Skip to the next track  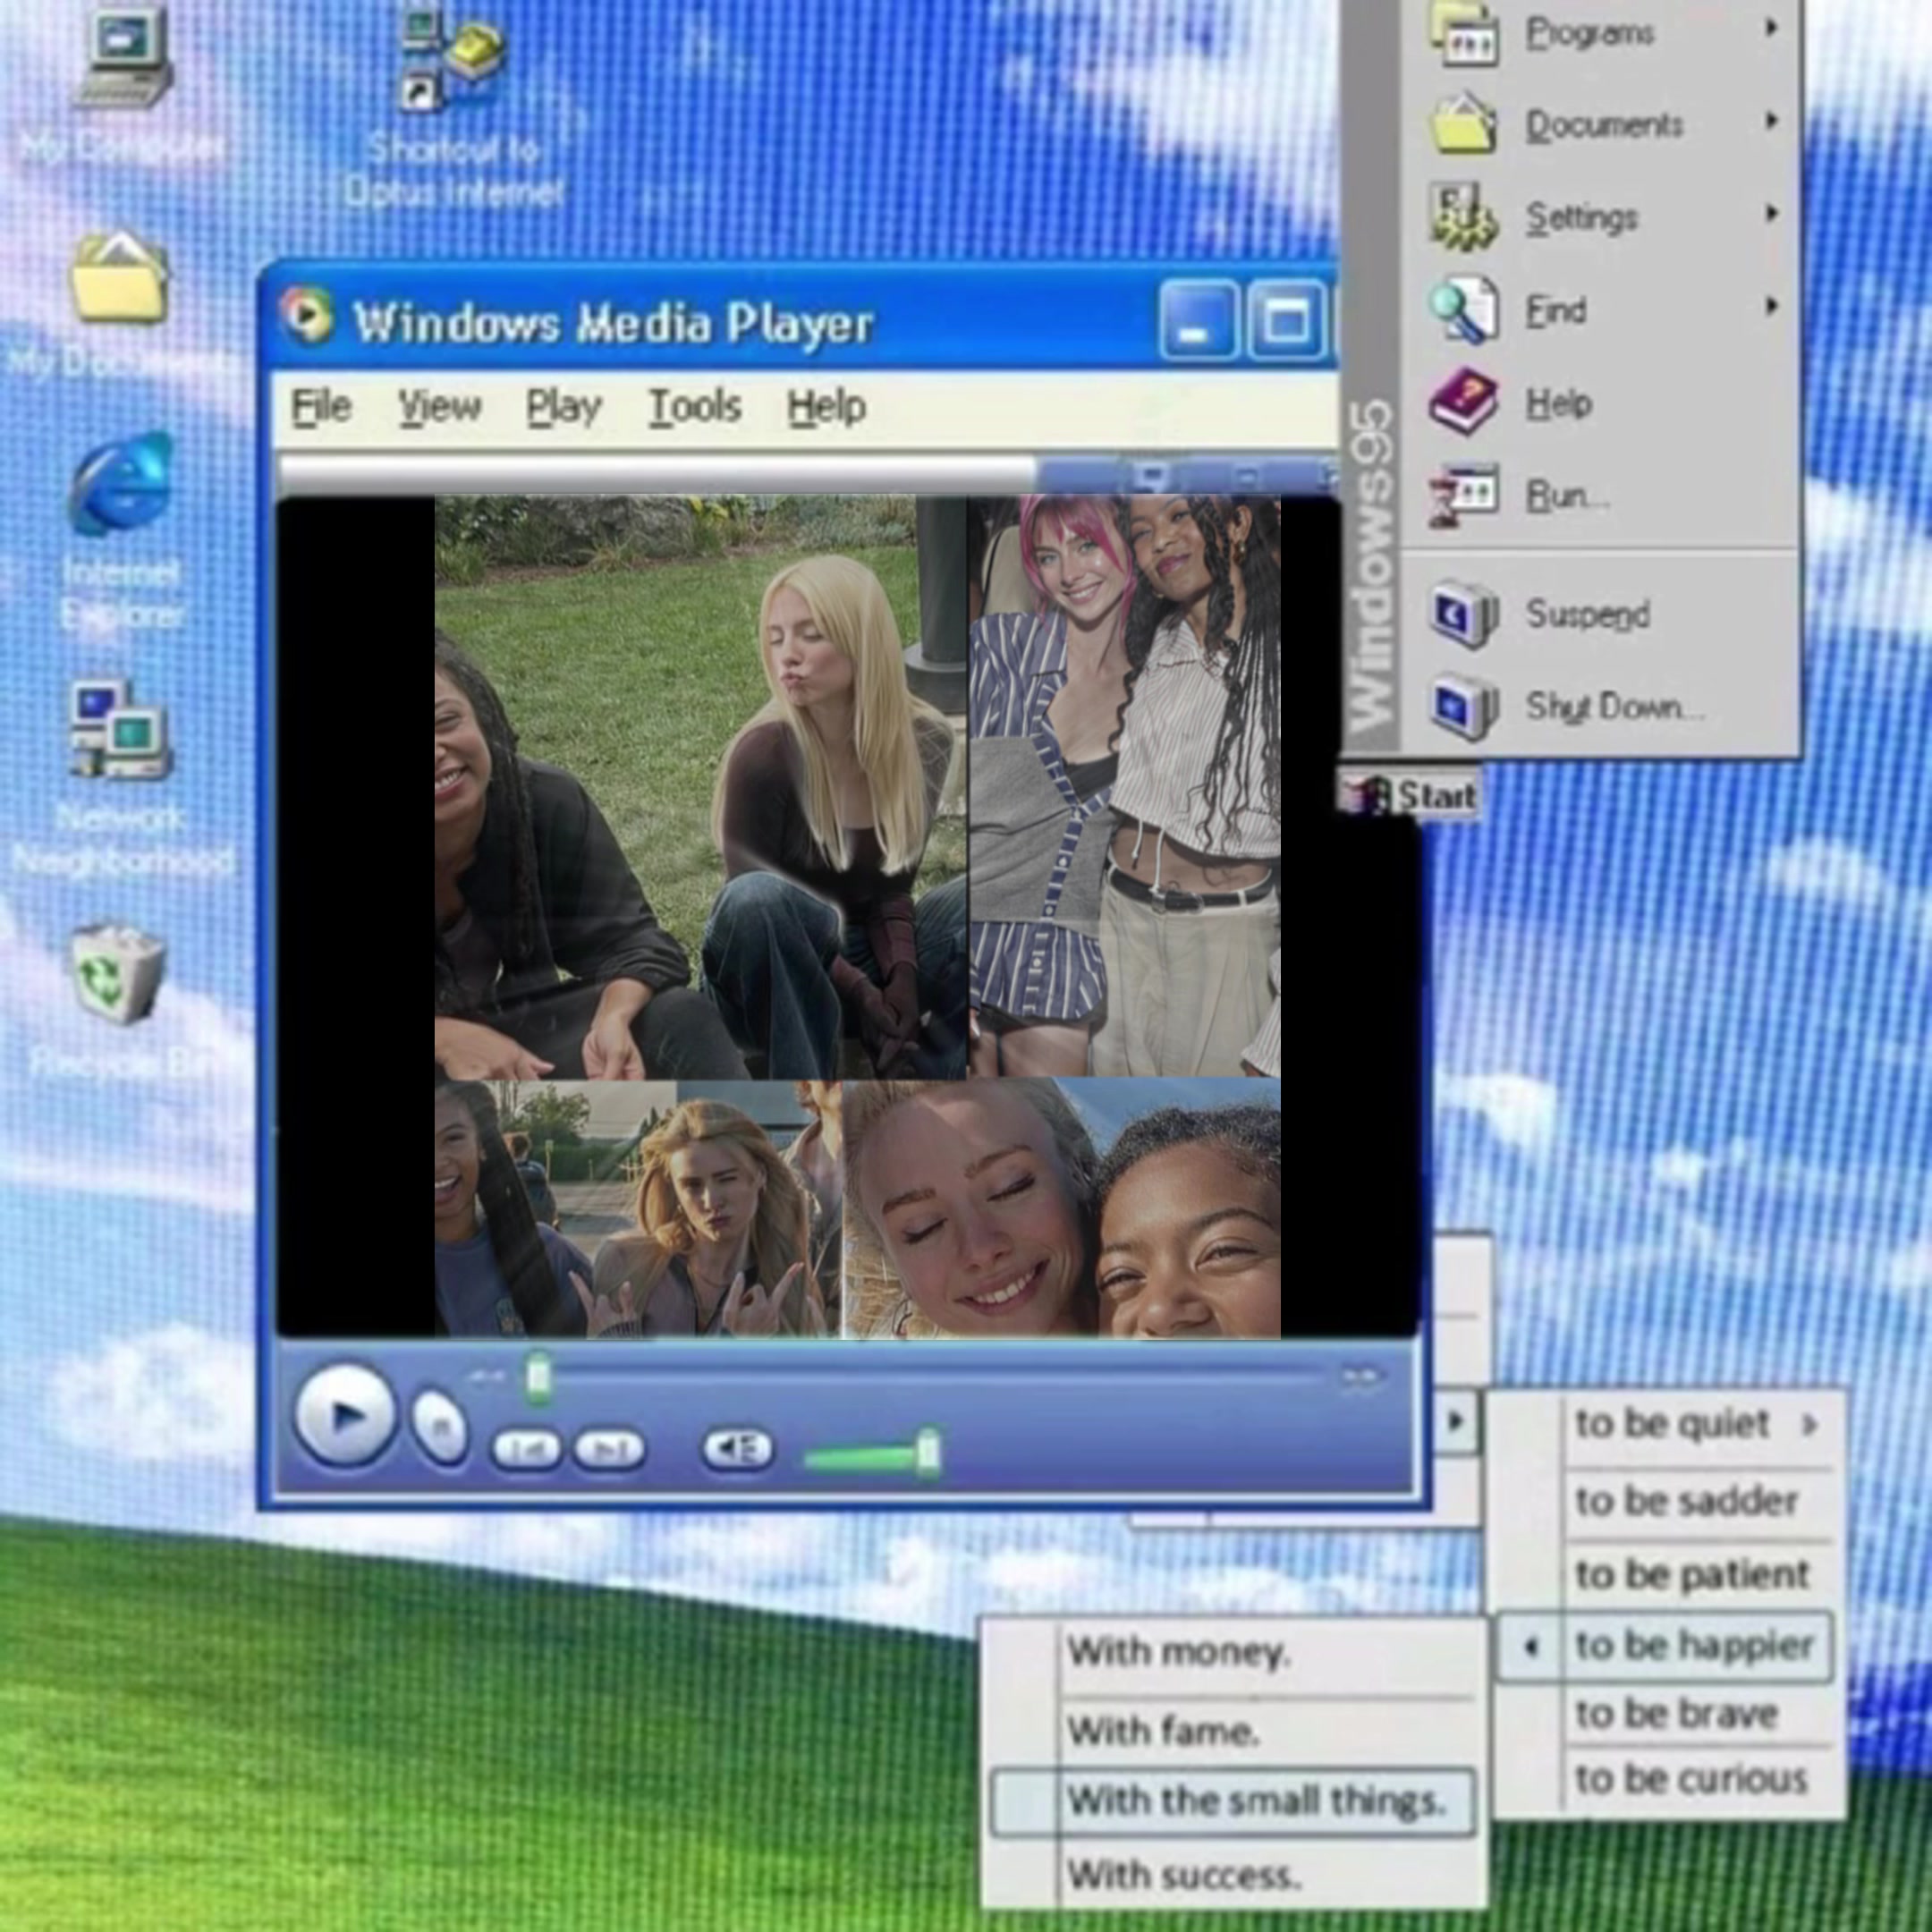click(x=609, y=1449)
